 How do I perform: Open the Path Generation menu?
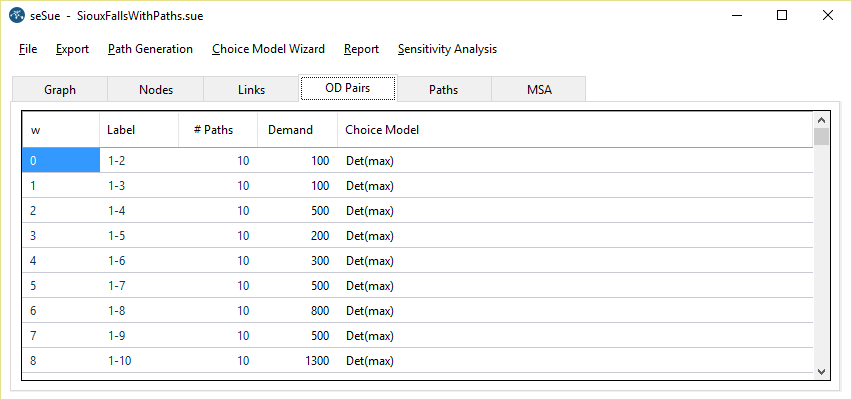tap(150, 49)
